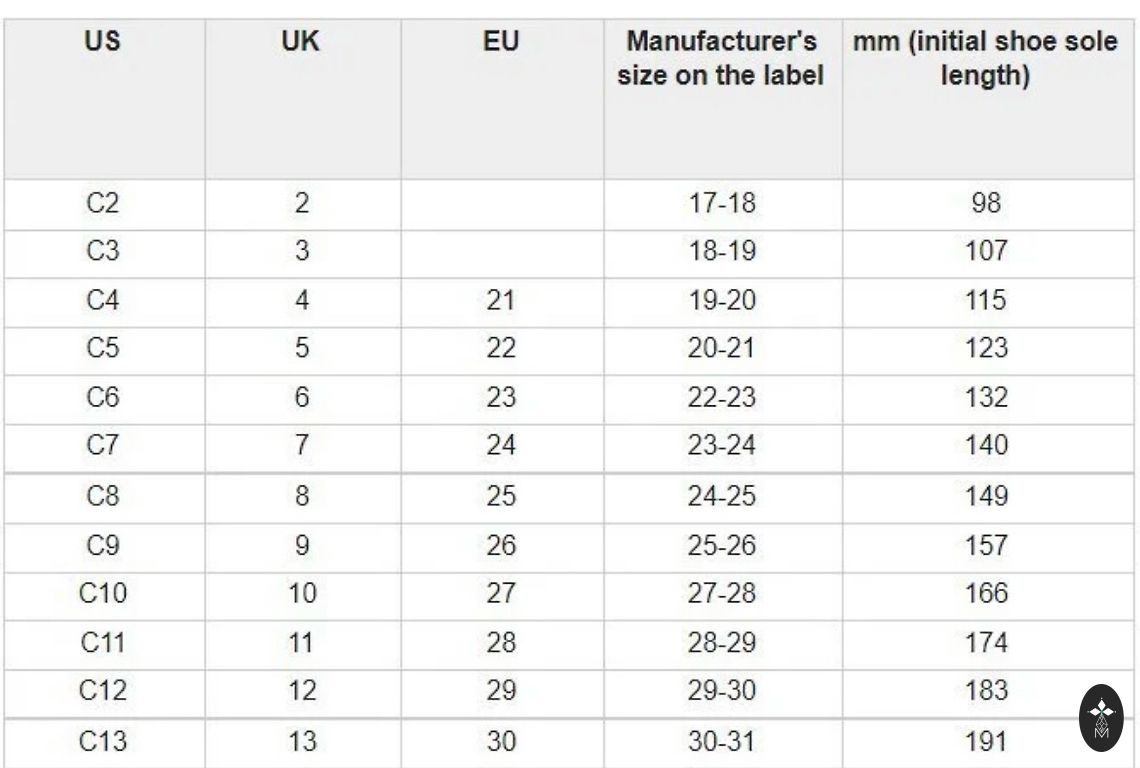Click the C10 US size cell
Screen dimensions: 1140x768
[x=102, y=594]
